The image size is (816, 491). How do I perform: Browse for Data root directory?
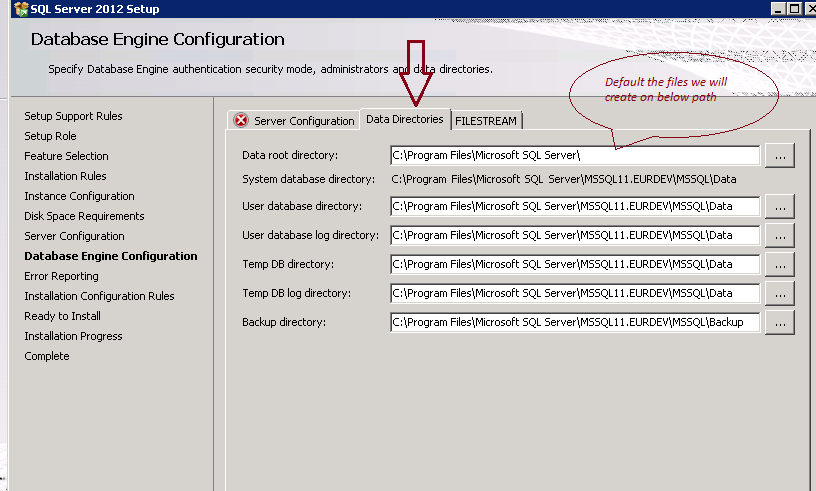(780, 156)
